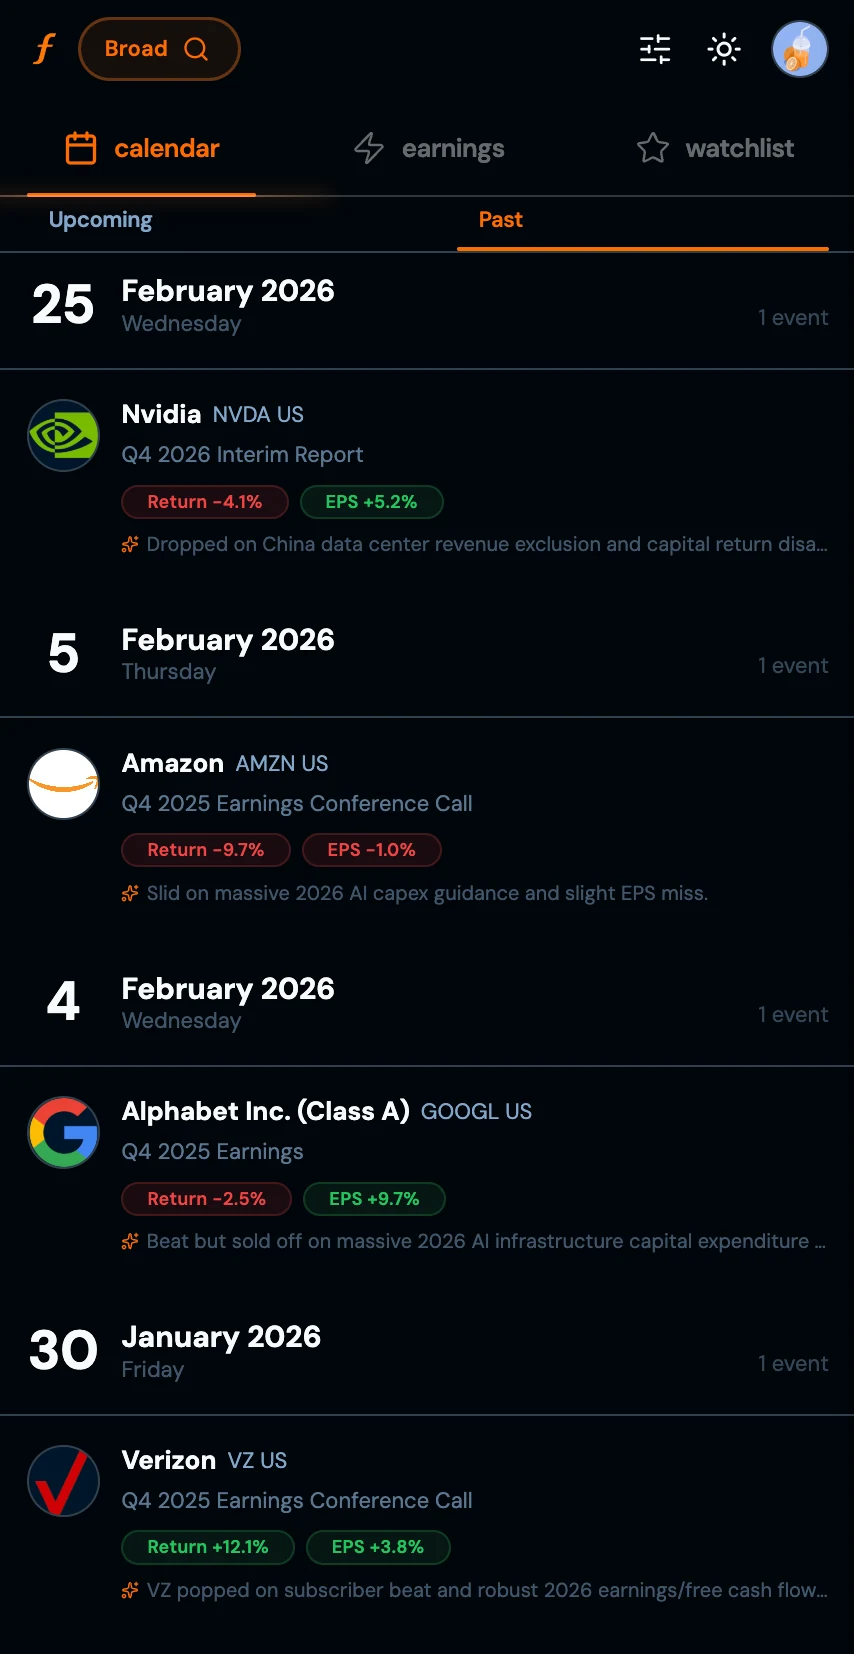854x1654 pixels.
Task: Click the Verizon company logo
Action: point(63,1481)
